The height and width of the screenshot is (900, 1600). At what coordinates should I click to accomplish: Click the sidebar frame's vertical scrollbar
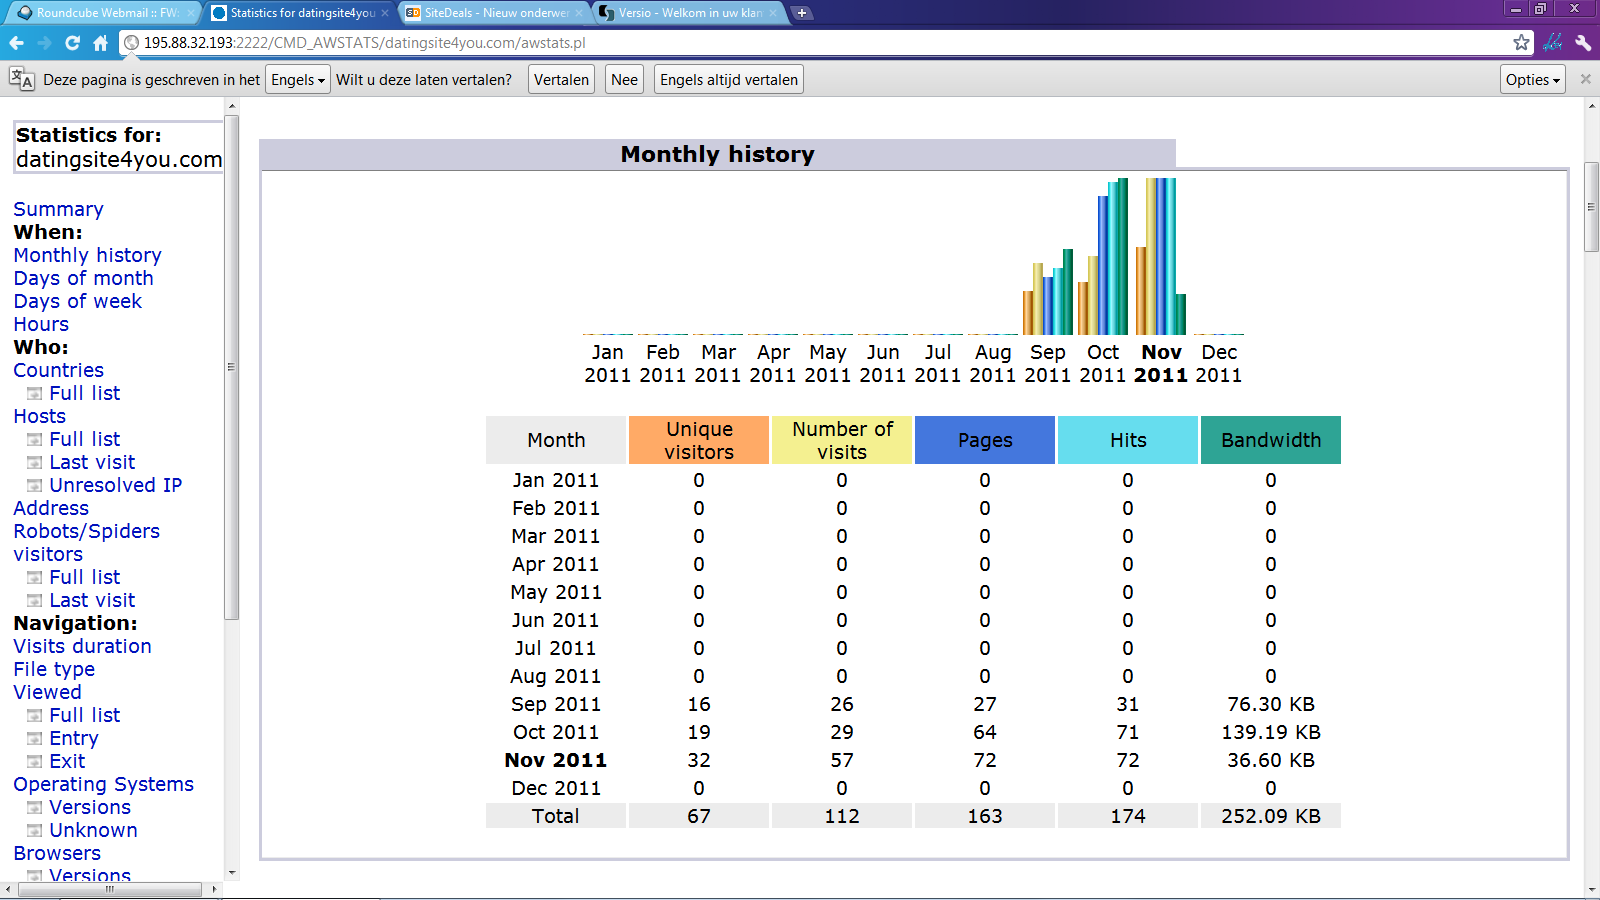coord(232,367)
